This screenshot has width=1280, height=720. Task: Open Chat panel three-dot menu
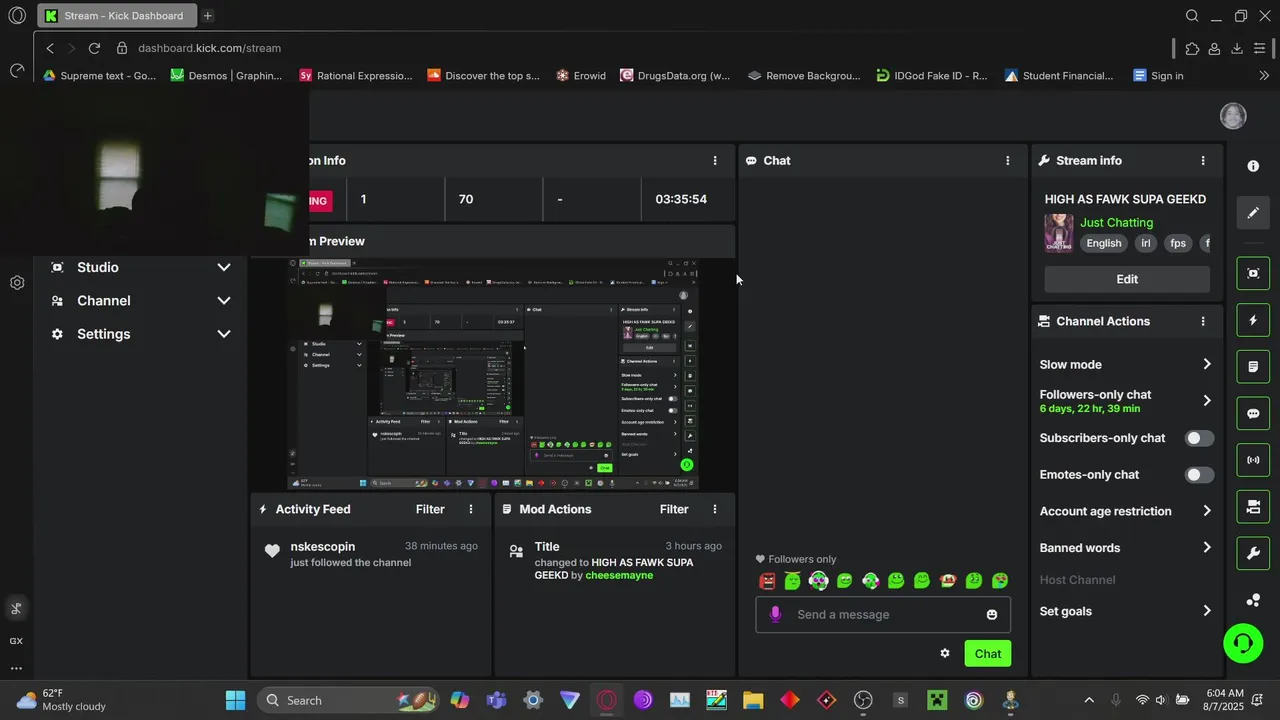[x=1007, y=160]
